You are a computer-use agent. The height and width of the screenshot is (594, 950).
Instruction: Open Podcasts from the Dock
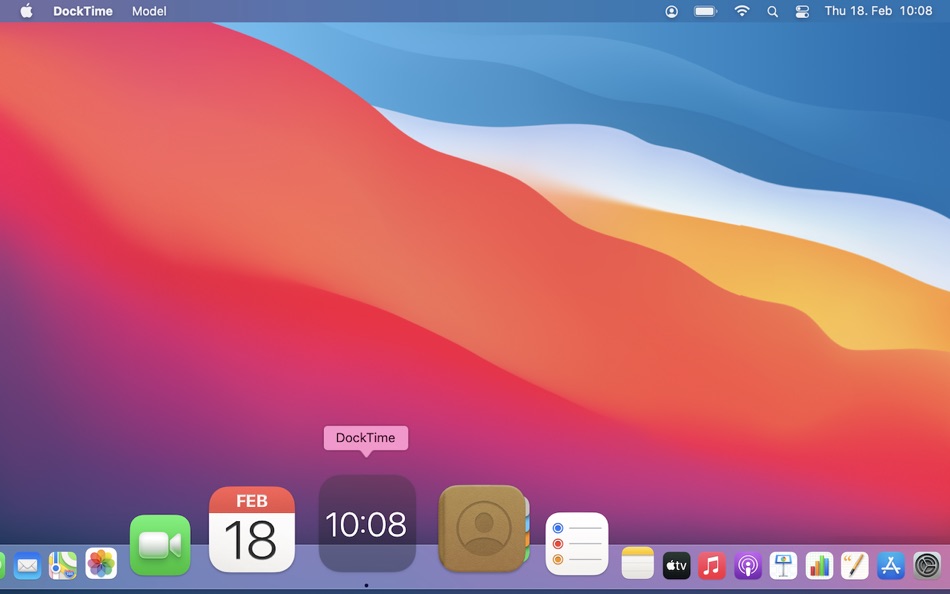point(748,565)
